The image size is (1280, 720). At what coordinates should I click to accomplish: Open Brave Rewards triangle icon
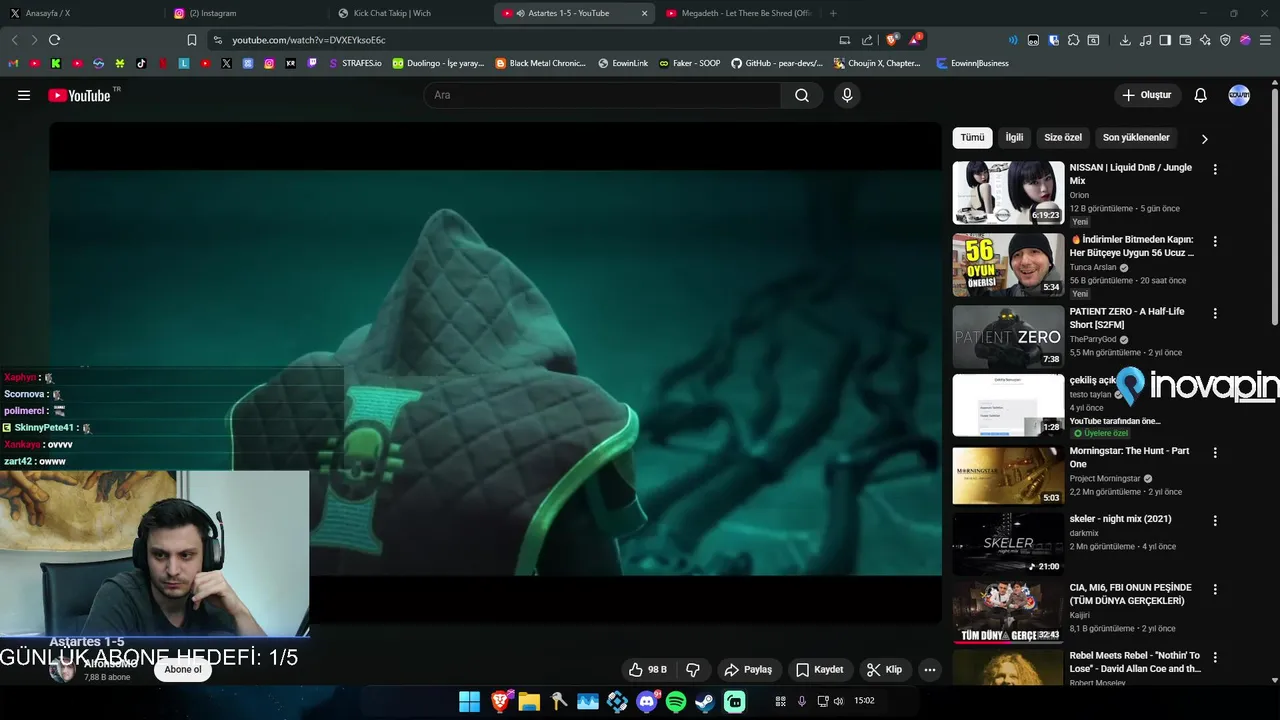916,40
